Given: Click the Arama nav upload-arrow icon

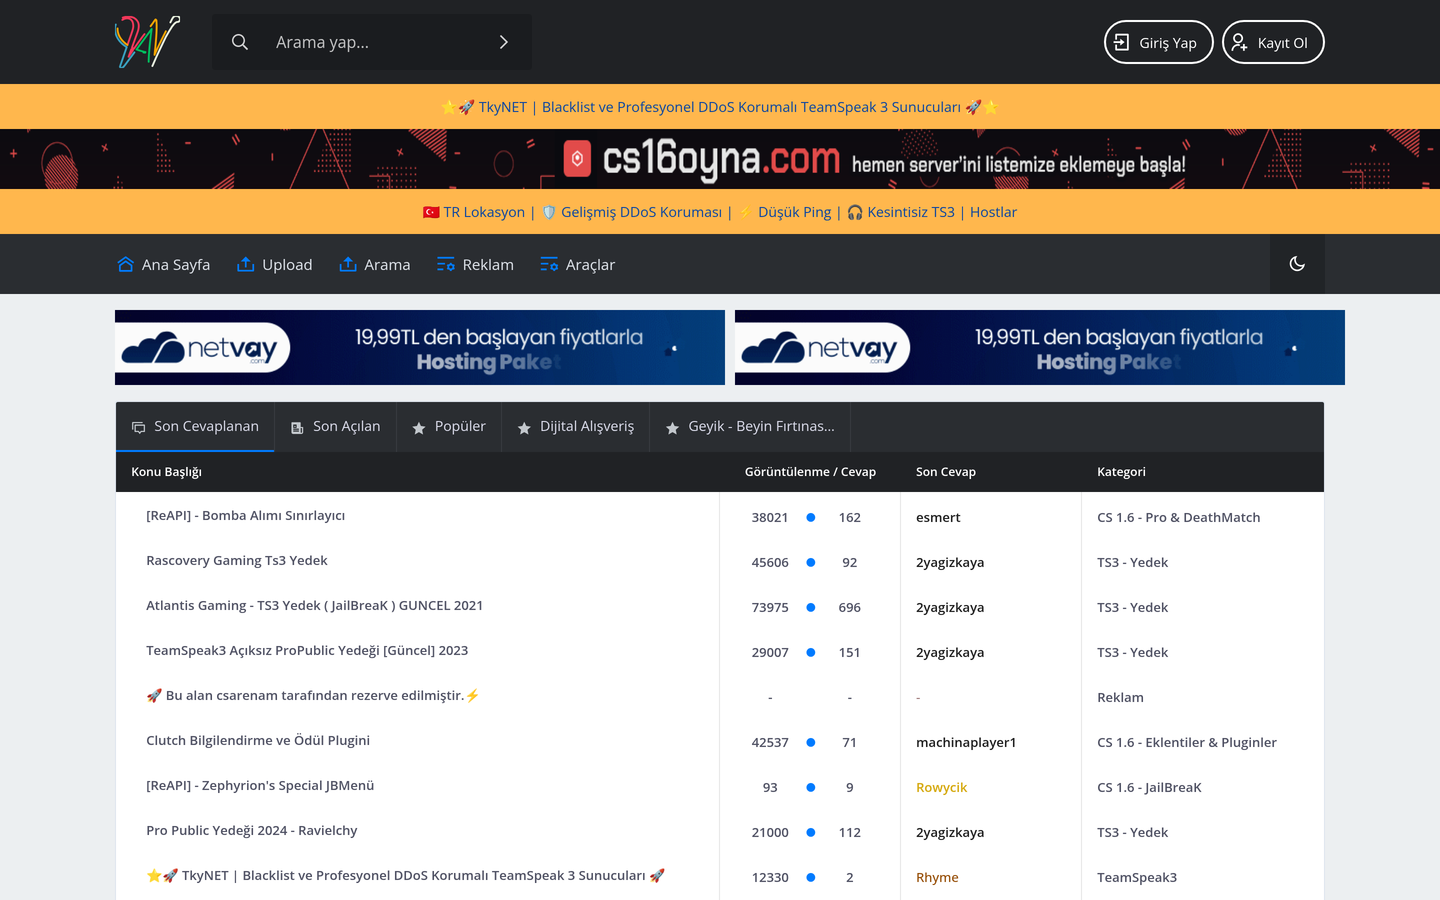Looking at the screenshot, I should (348, 264).
